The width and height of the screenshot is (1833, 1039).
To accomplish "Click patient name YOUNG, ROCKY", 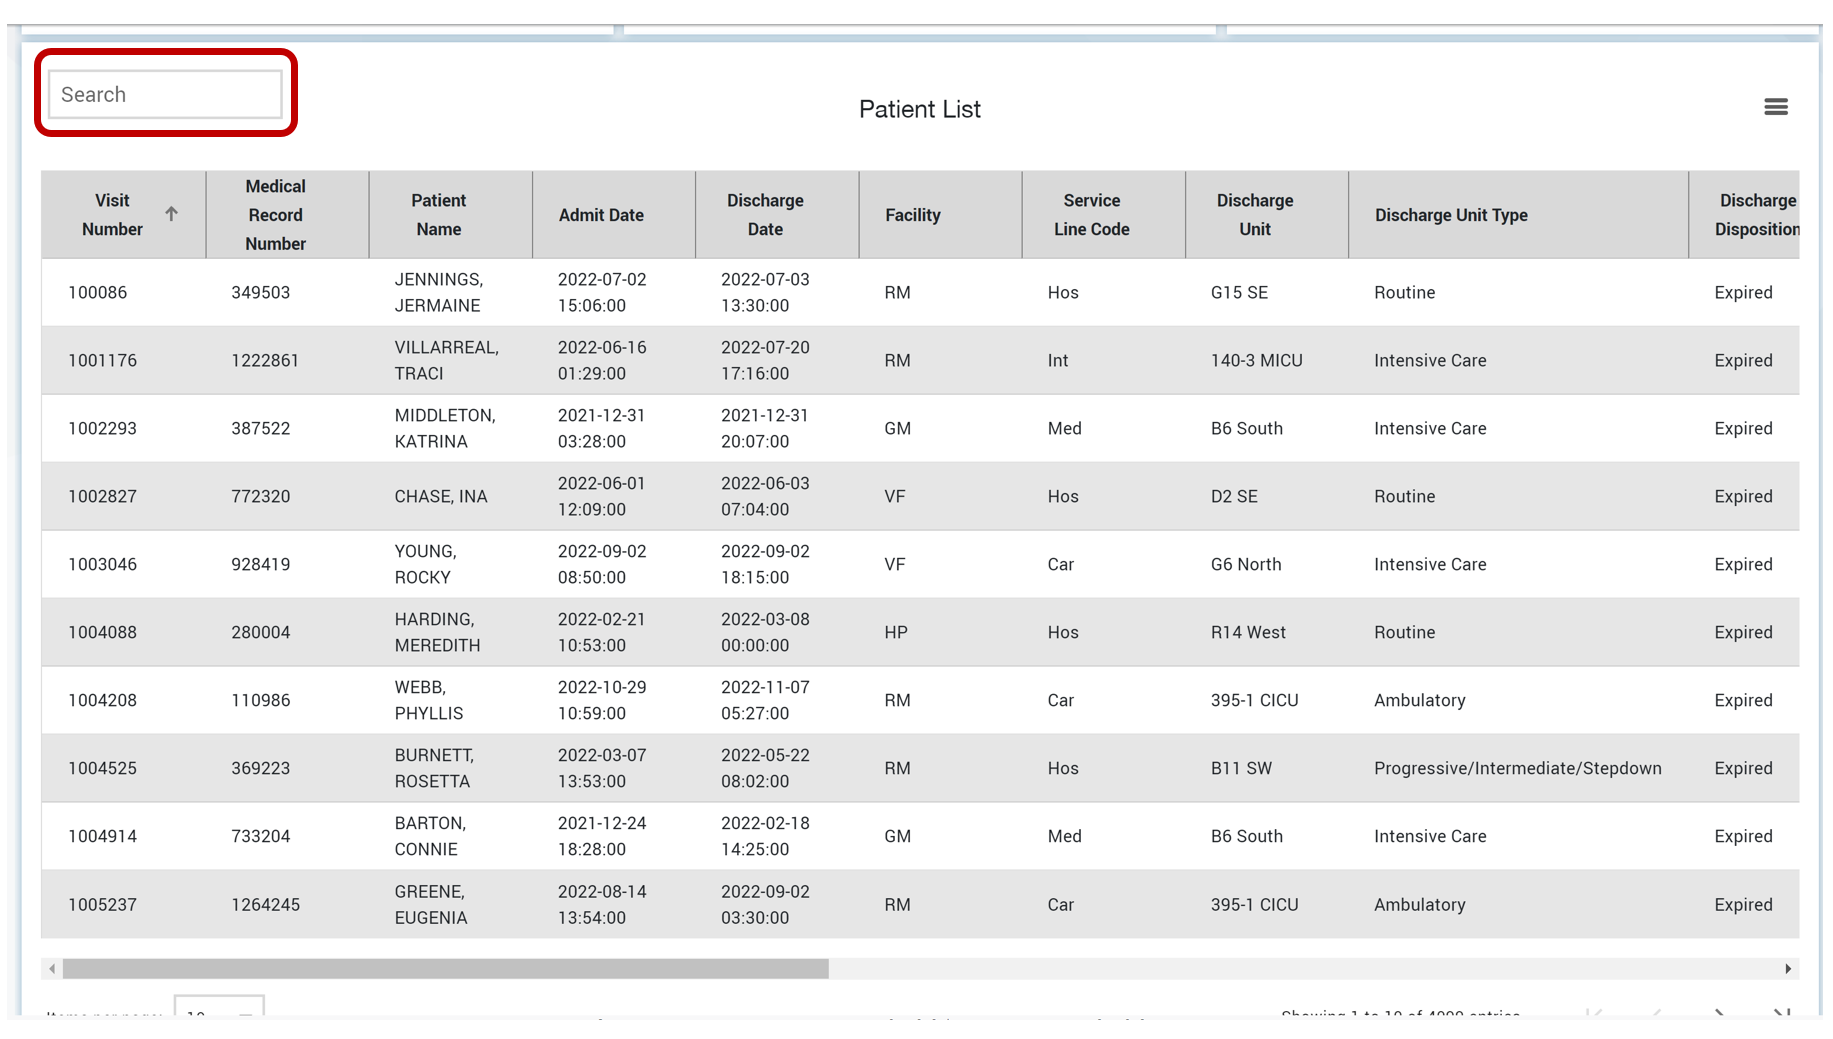I will [426, 565].
